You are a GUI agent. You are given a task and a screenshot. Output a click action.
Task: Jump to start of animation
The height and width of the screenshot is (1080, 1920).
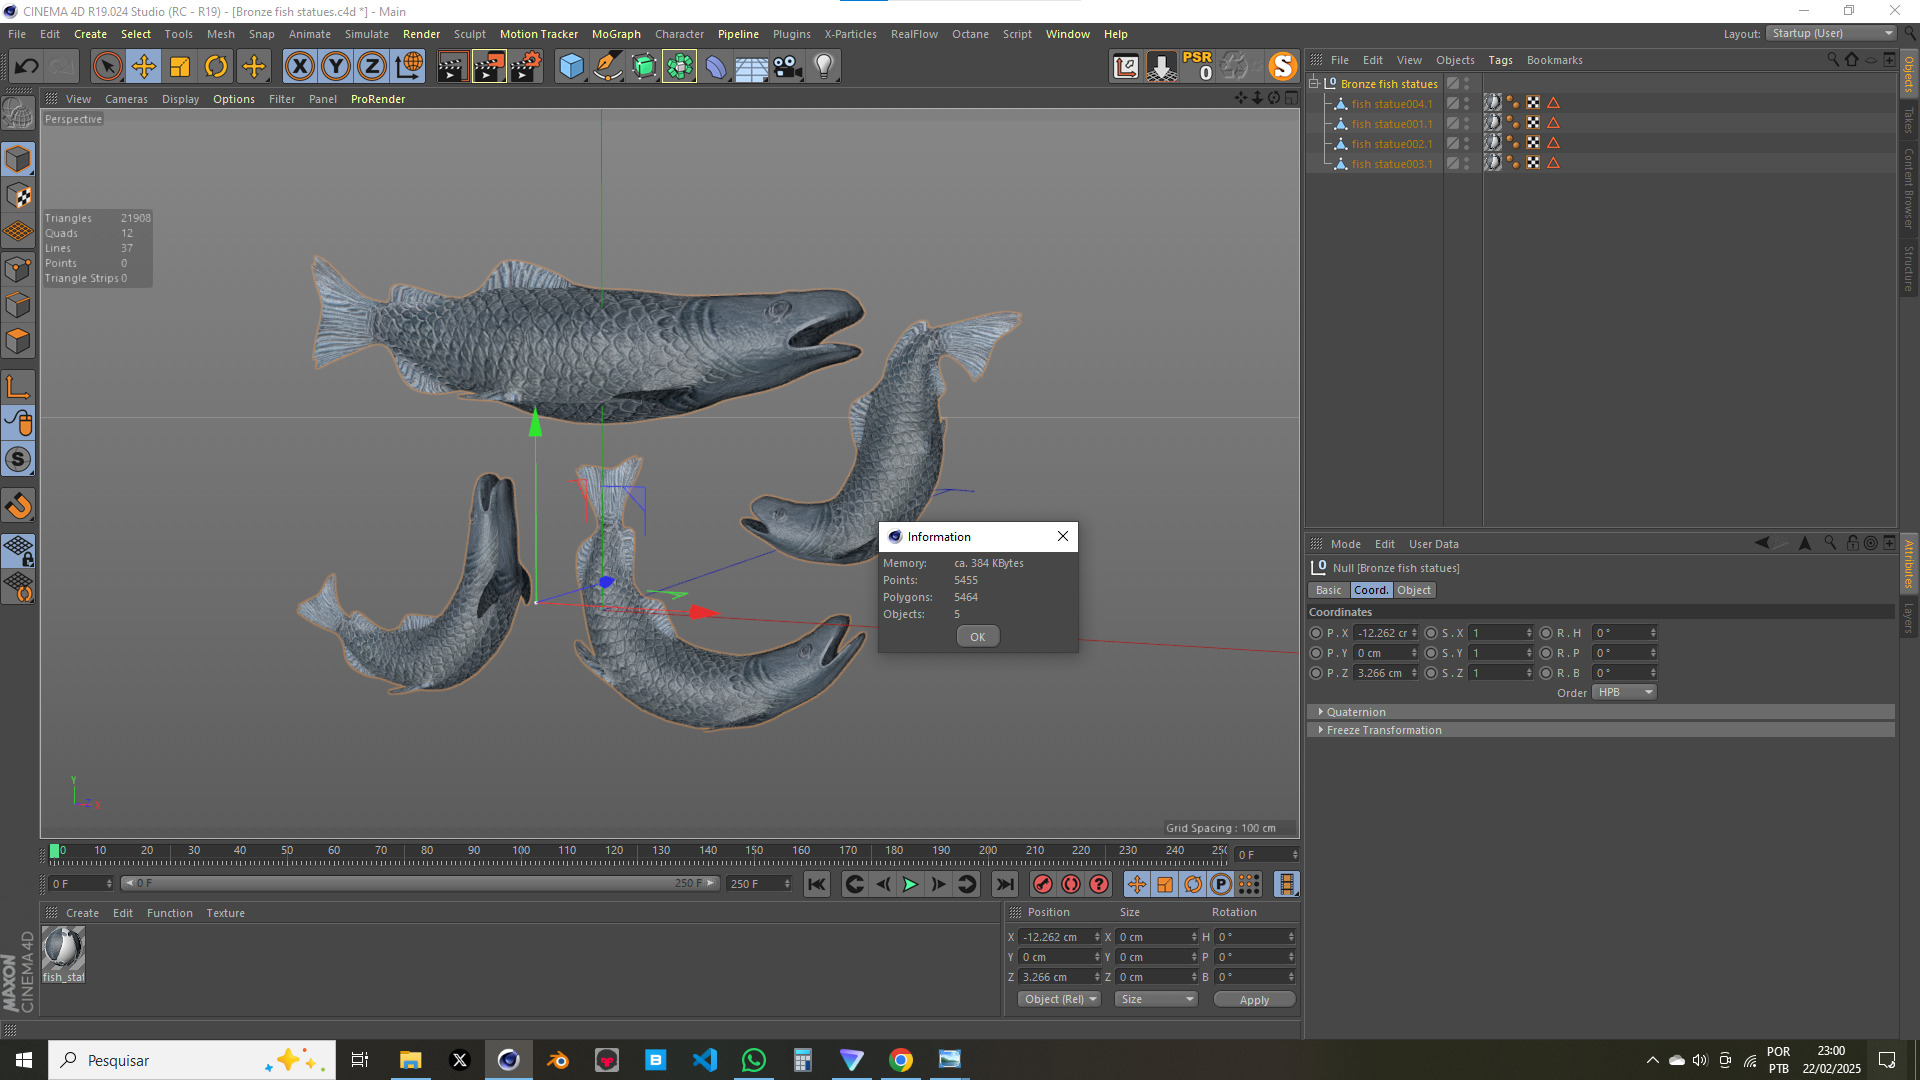(x=817, y=884)
